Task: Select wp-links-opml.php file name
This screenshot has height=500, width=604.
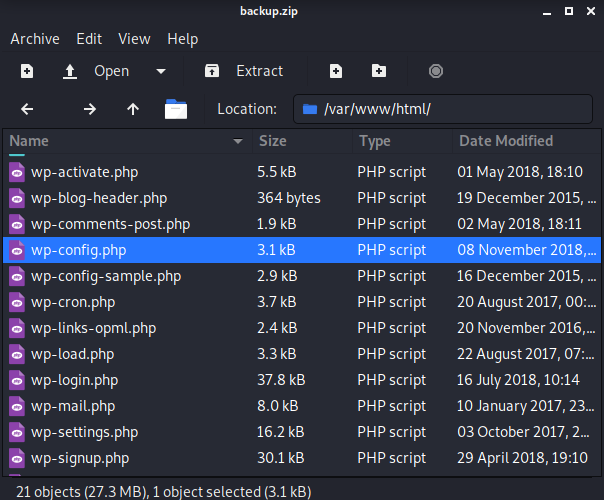Action: point(94,328)
